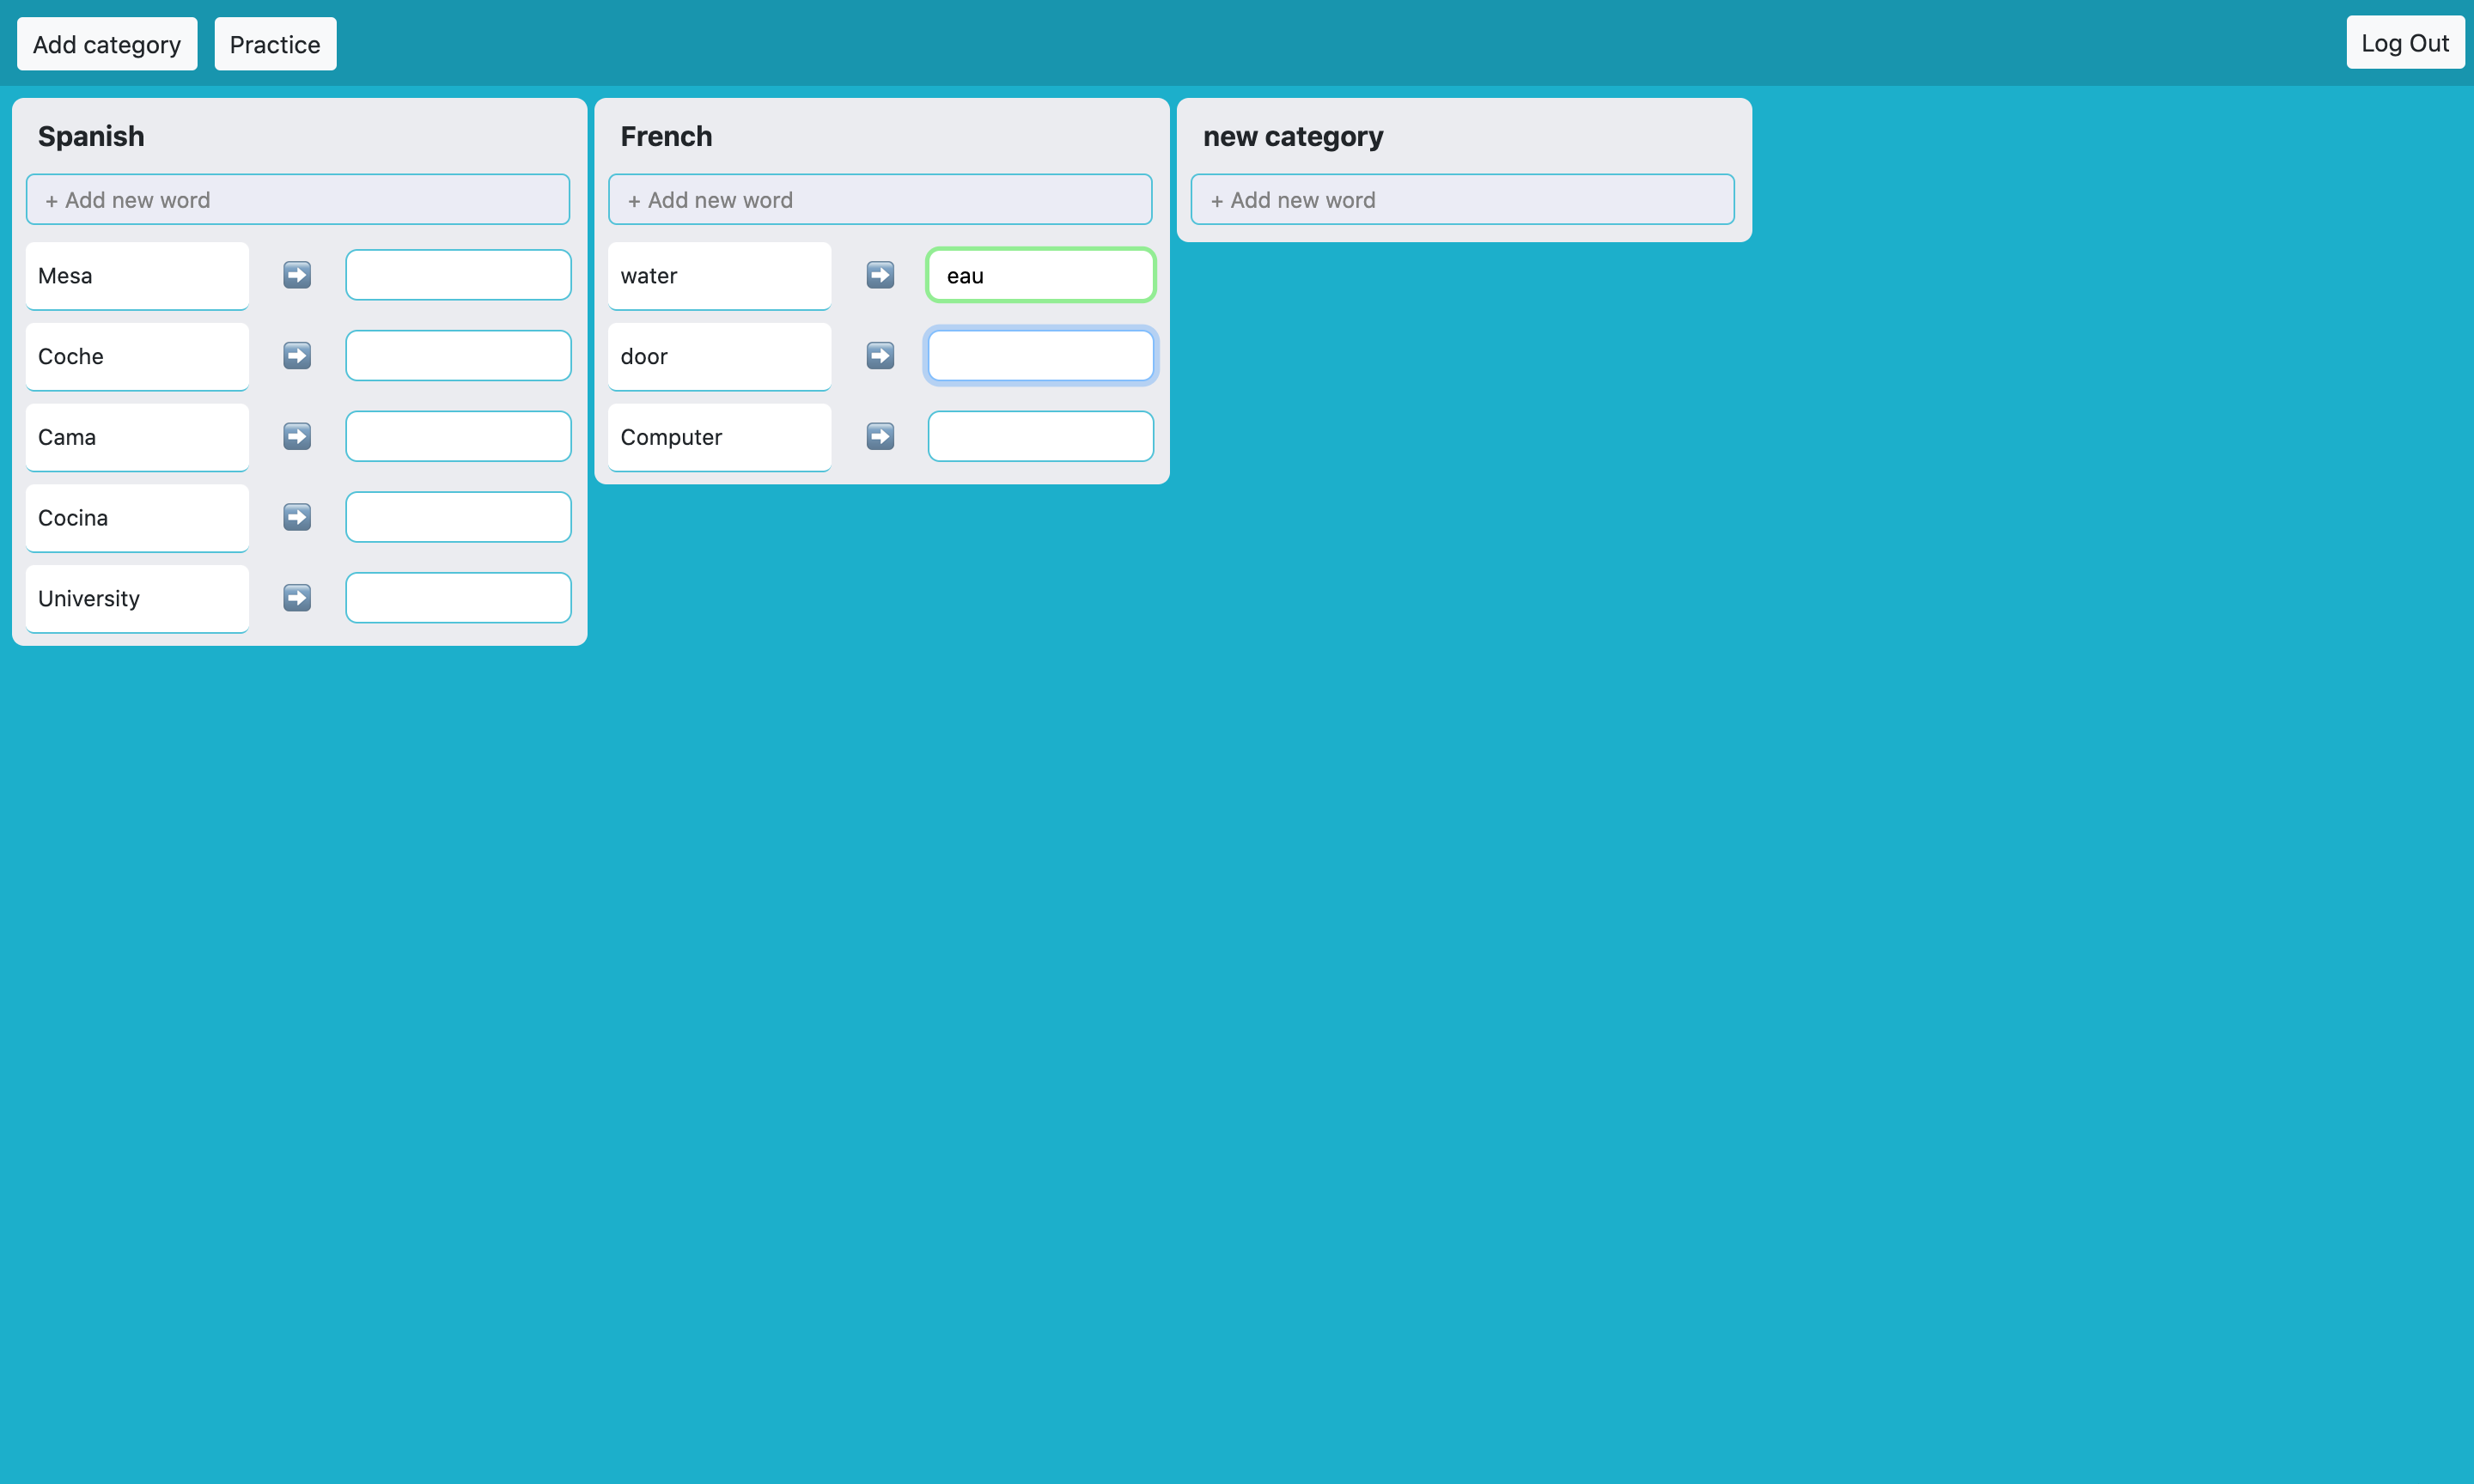Image resolution: width=2474 pixels, height=1484 pixels.
Task: Click the arrow icon beside water
Action: (x=880, y=275)
